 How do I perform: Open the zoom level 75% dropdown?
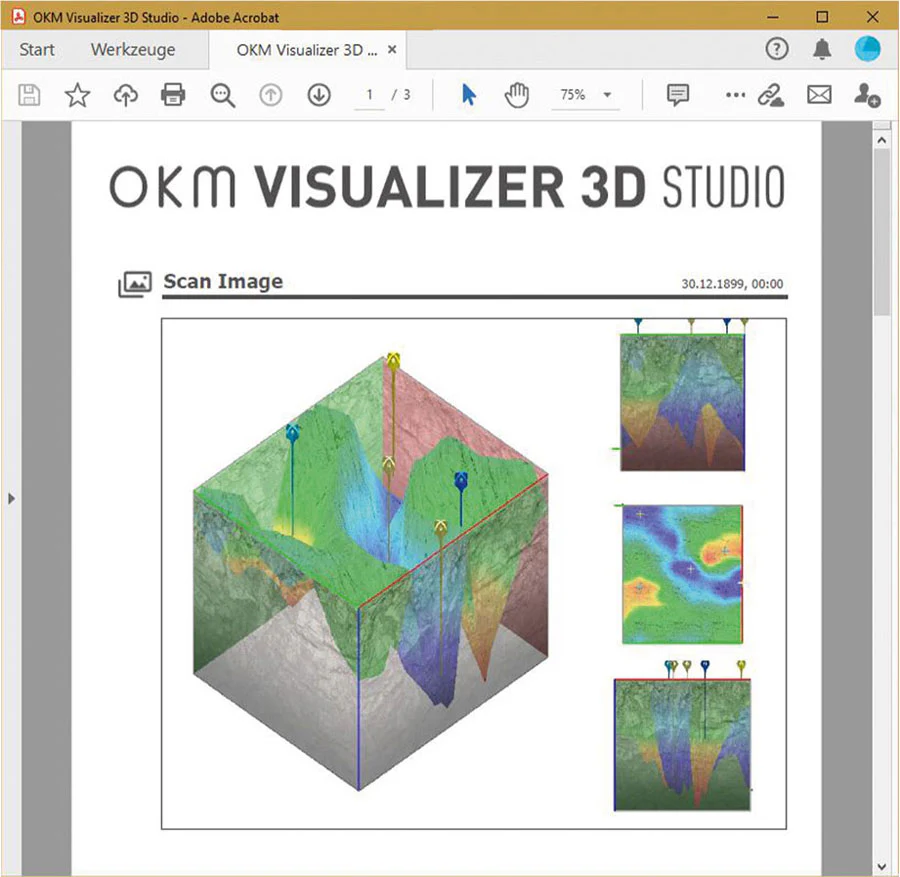(585, 95)
